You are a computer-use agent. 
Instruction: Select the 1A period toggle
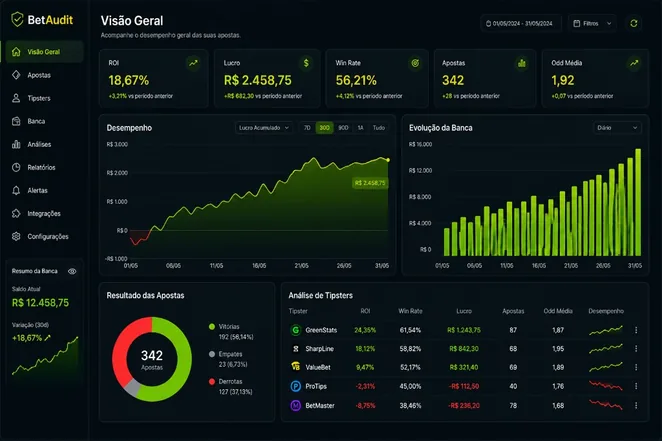361,128
